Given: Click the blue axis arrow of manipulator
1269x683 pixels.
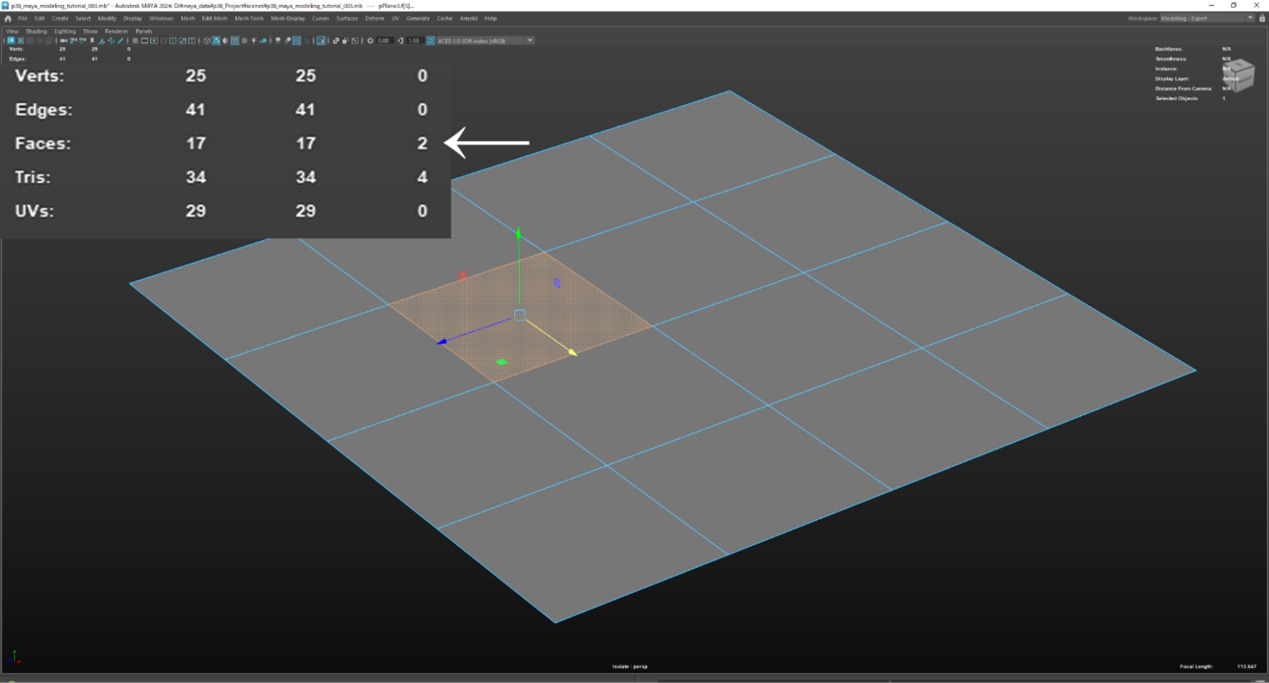Looking at the screenshot, I should pyautogui.click(x=442, y=342).
